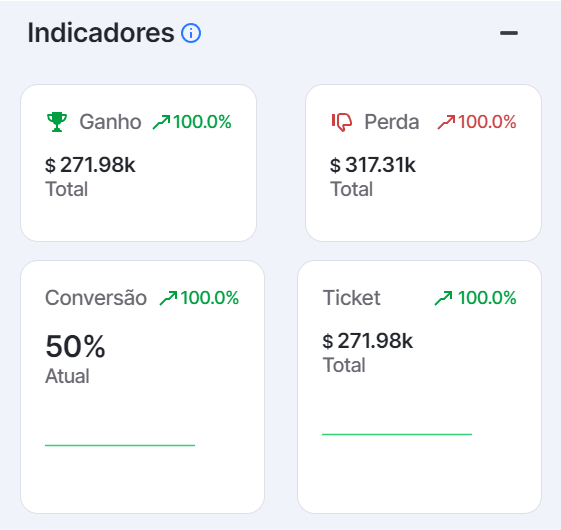The height and width of the screenshot is (530, 561).
Task: Select the Ganho card title
Action: 110,122
